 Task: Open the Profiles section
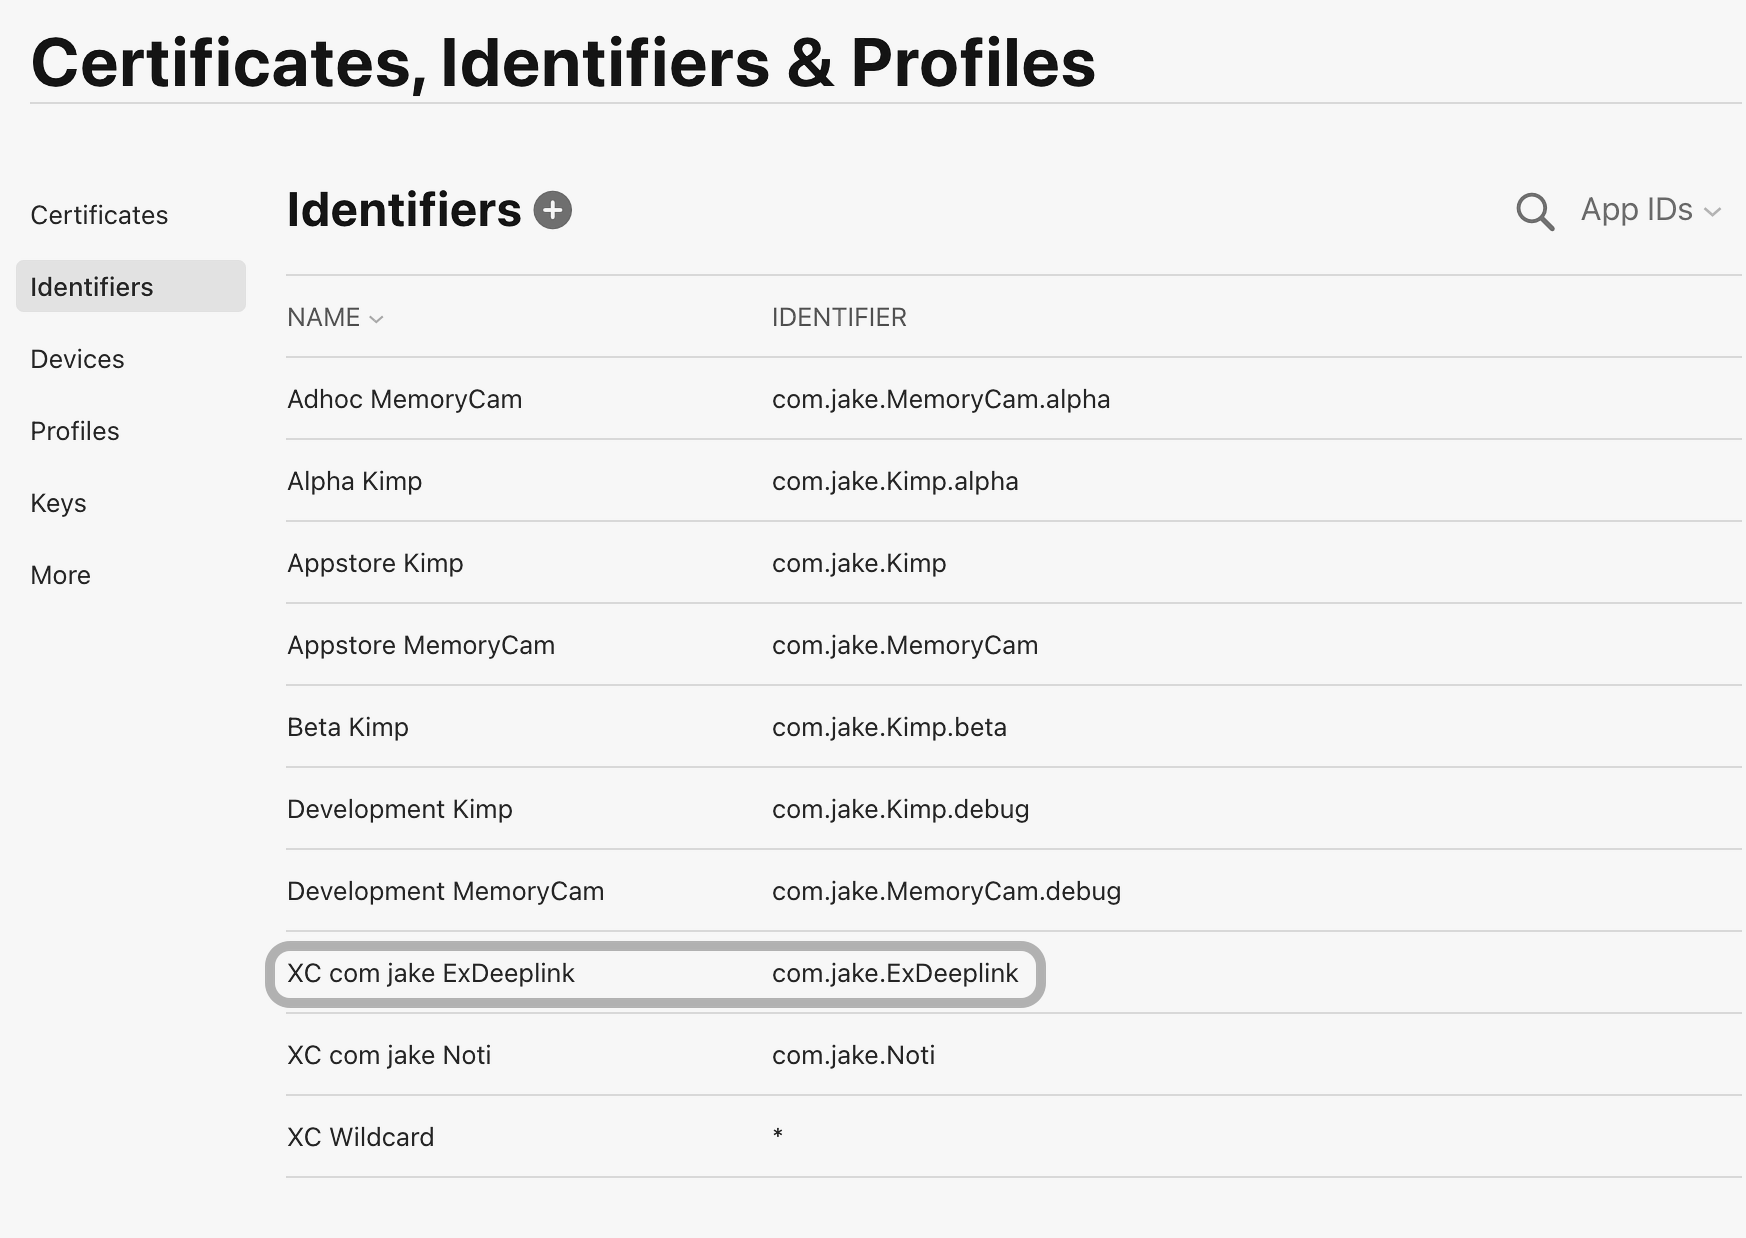tap(75, 431)
